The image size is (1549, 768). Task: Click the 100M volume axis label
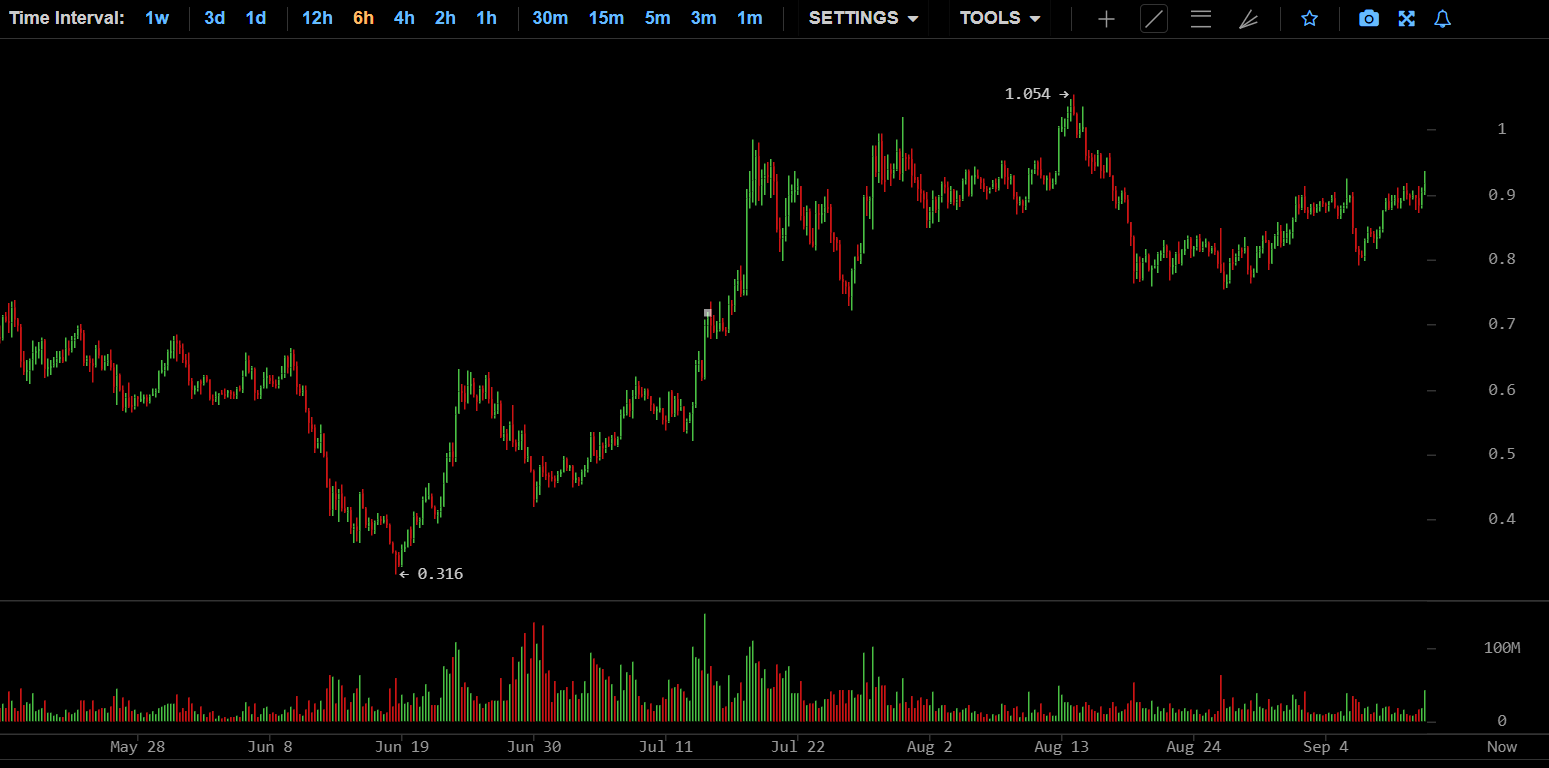click(1502, 648)
